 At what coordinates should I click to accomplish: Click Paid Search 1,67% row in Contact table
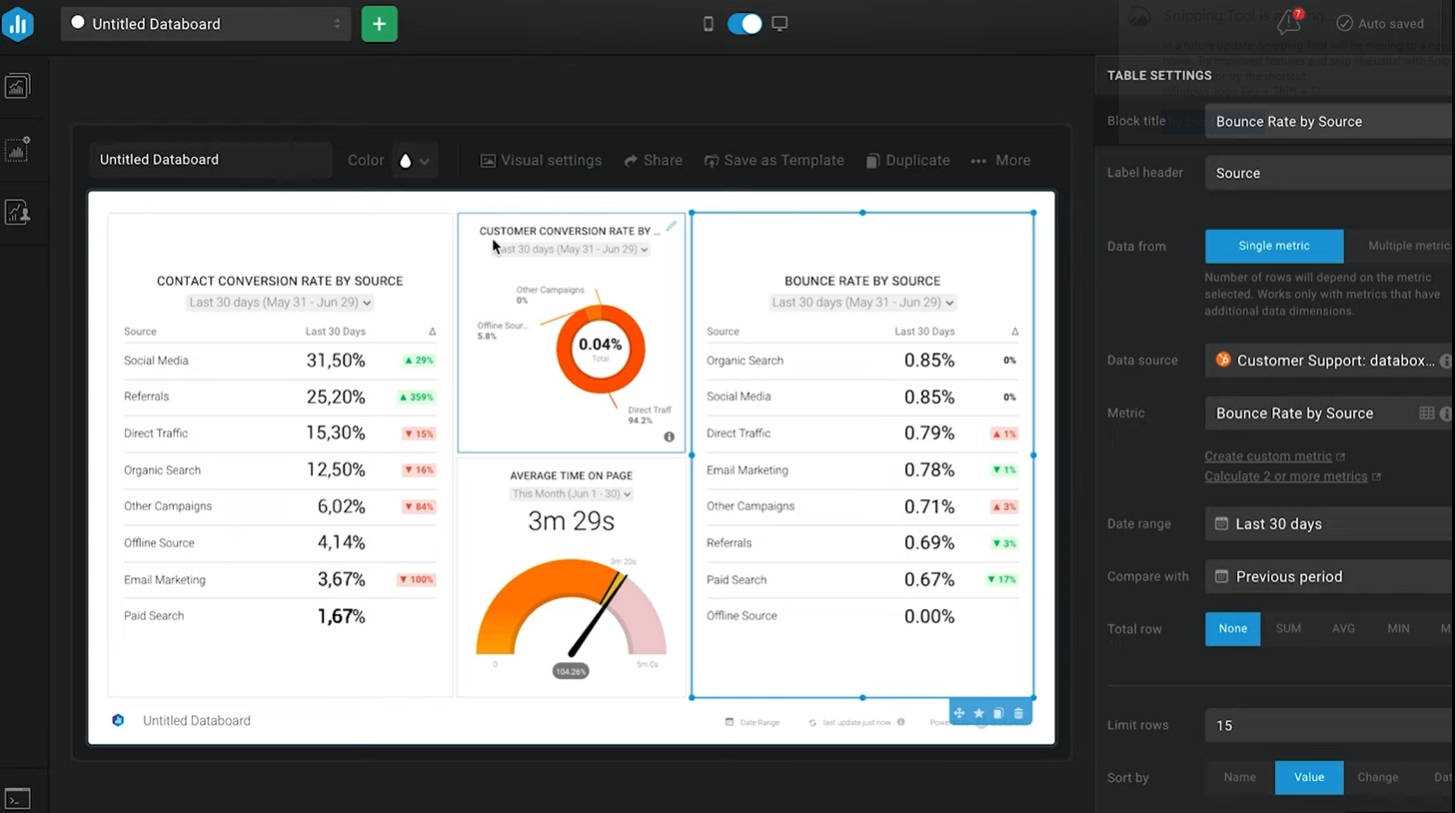click(280, 616)
